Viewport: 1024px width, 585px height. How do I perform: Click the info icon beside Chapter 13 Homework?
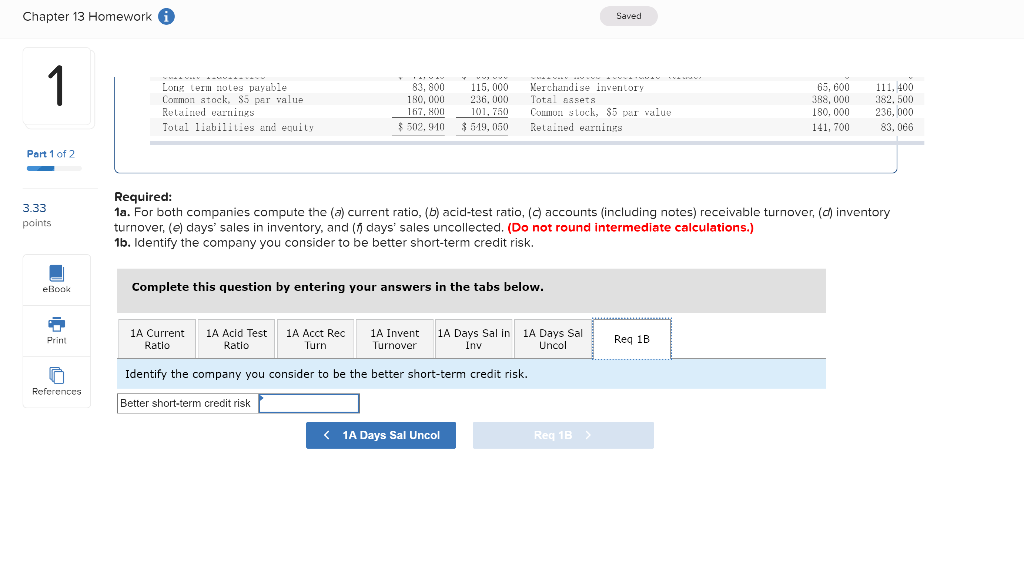point(167,16)
